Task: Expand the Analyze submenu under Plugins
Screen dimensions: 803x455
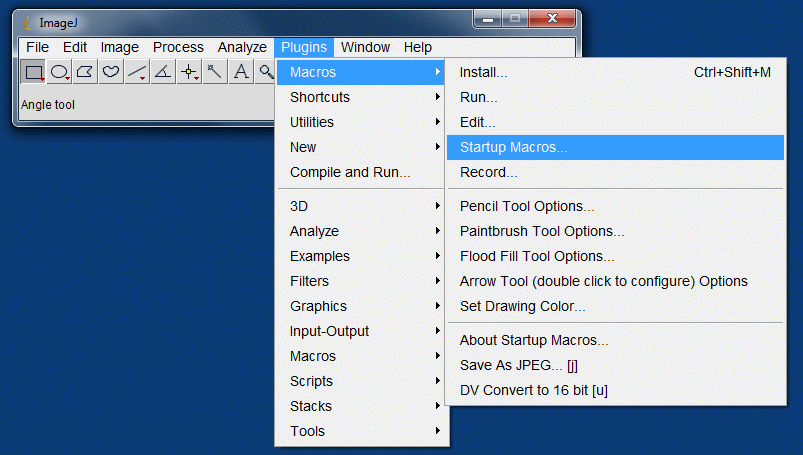Action: click(361, 231)
